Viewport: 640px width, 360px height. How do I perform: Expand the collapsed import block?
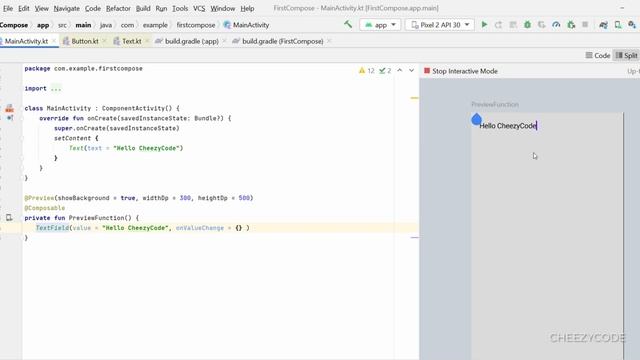(56, 89)
